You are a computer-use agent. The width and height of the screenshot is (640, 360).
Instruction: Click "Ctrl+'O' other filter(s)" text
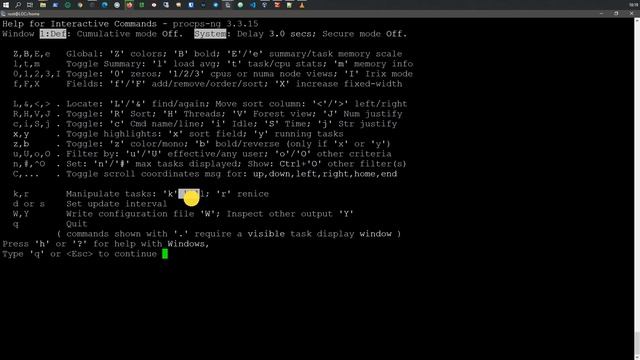(x=343, y=164)
